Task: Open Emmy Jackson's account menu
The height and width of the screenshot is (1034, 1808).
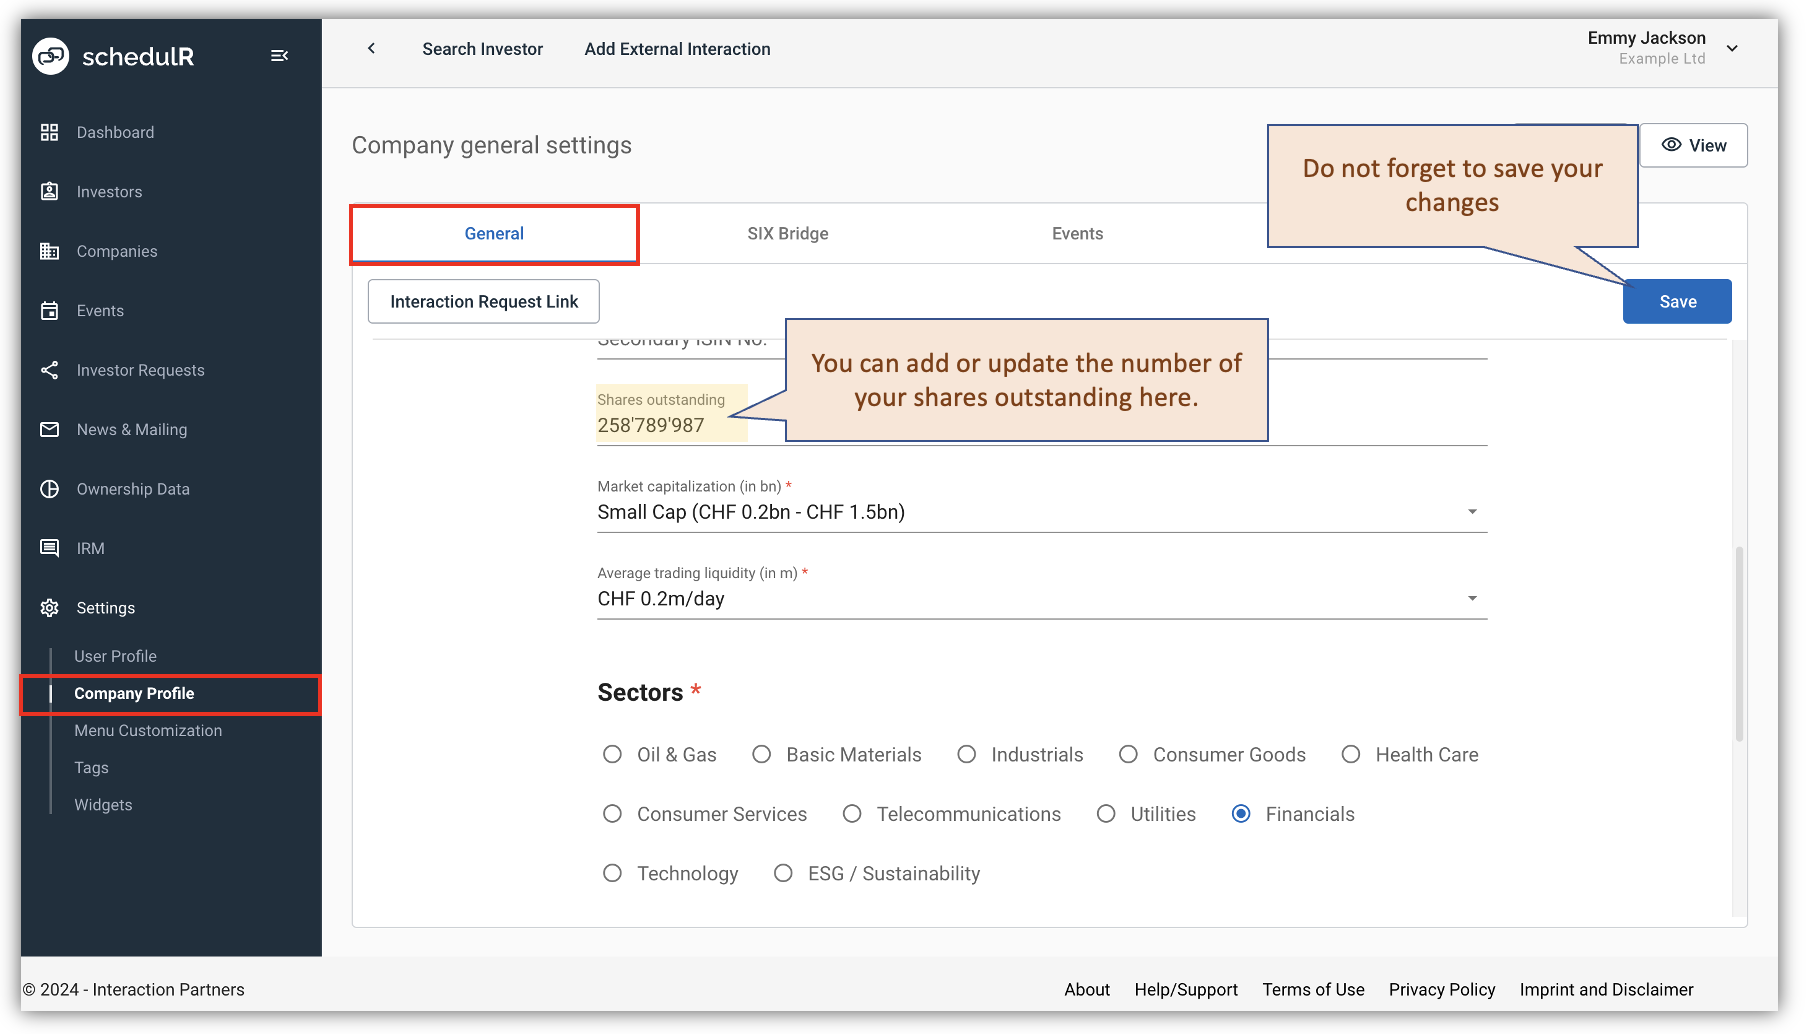Action: click(x=1732, y=47)
